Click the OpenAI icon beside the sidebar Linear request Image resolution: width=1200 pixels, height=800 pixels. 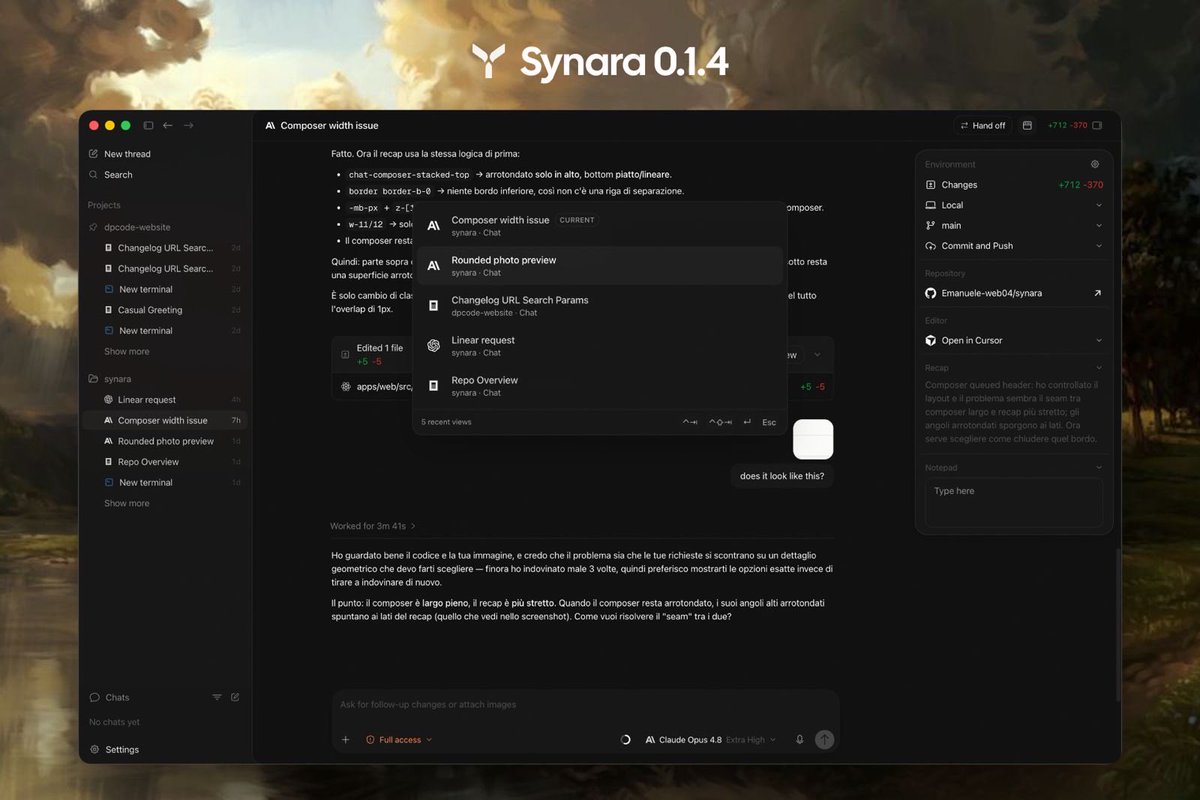[x=109, y=400]
